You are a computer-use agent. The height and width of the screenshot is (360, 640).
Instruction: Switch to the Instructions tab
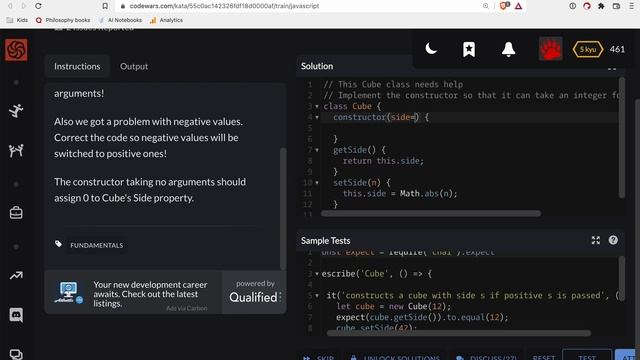tap(77, 66)
